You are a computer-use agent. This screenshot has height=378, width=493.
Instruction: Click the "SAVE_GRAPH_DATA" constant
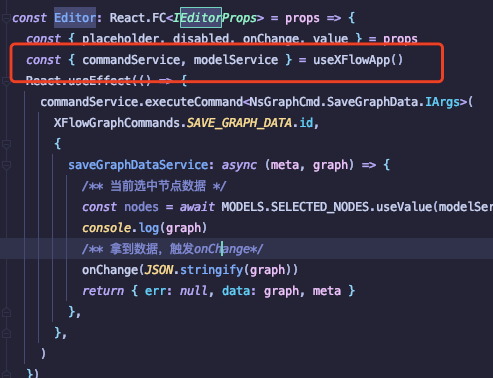pyautogui.click(x=239, y=123)
